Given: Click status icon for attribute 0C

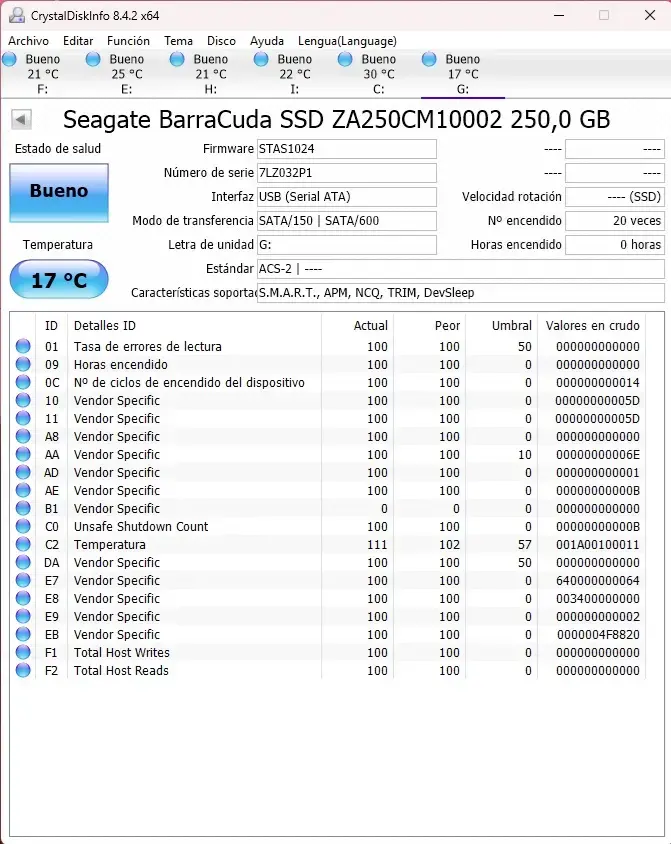Looking at the screenshot, I should (23, 382).
